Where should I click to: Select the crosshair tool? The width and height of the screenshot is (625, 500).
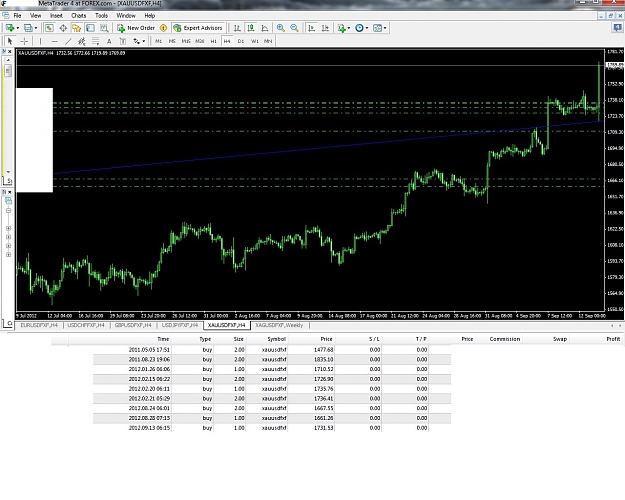24,41
